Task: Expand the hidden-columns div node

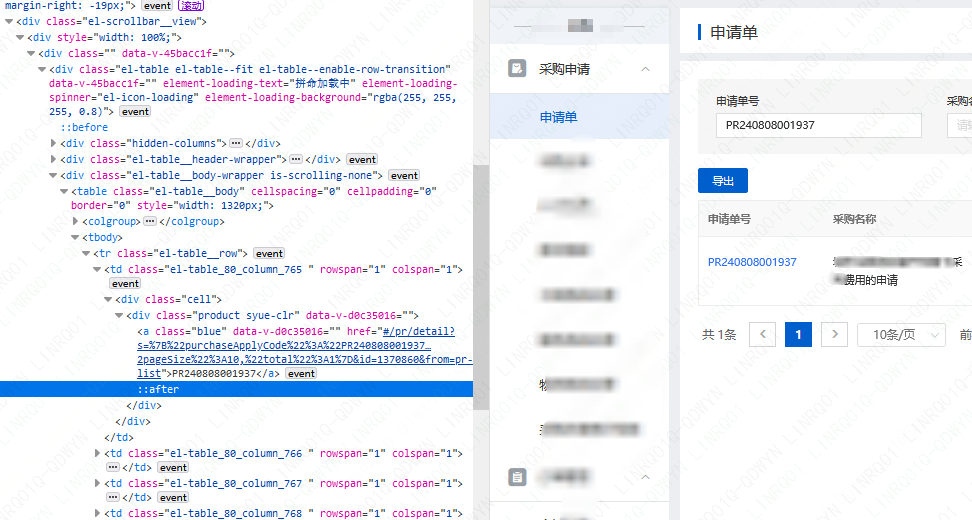Action: click(x=54, y=143)
